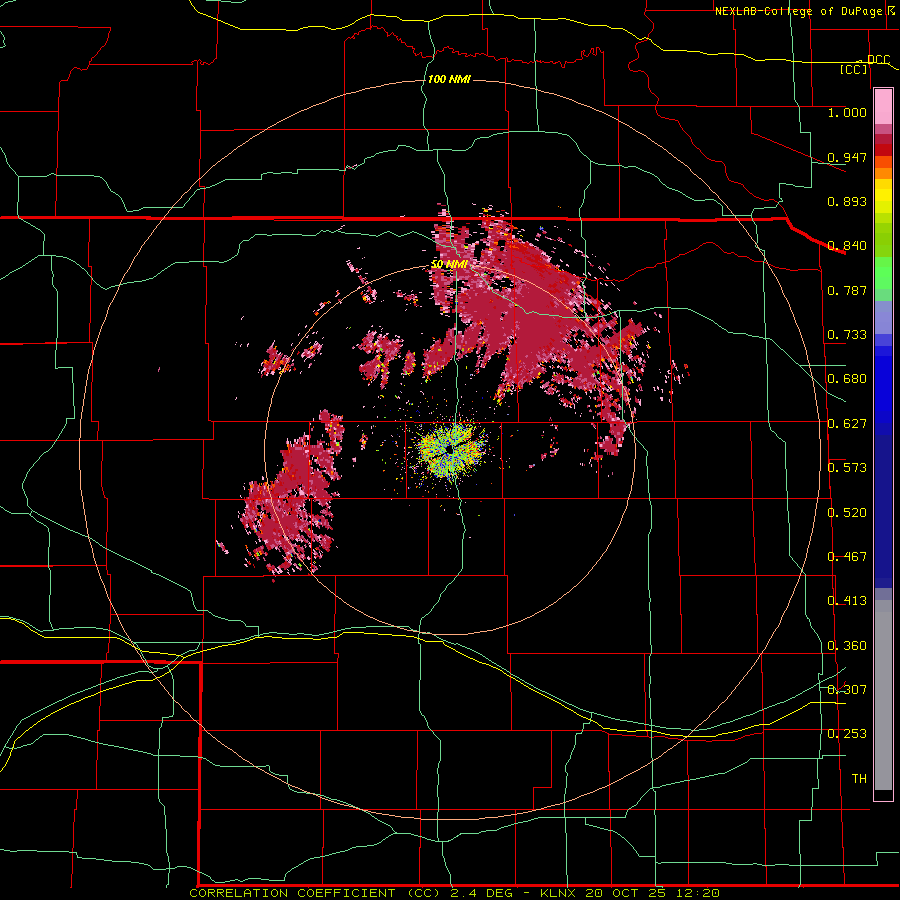The height and width of the screenshot is (900, 900).
Task: Click the yellow-green clutter at radar center
Action: tap(452, 449)
